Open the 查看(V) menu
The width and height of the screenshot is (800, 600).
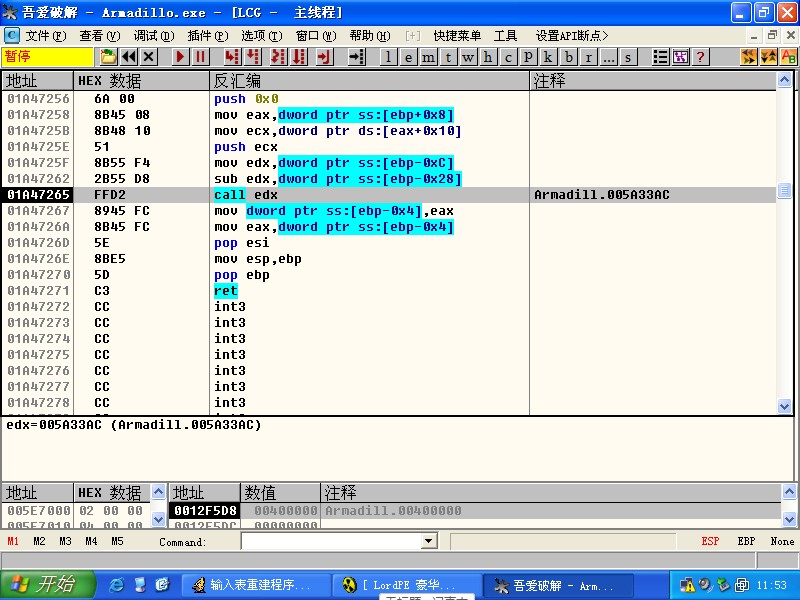pyautogui.click(x=99, y=36)
